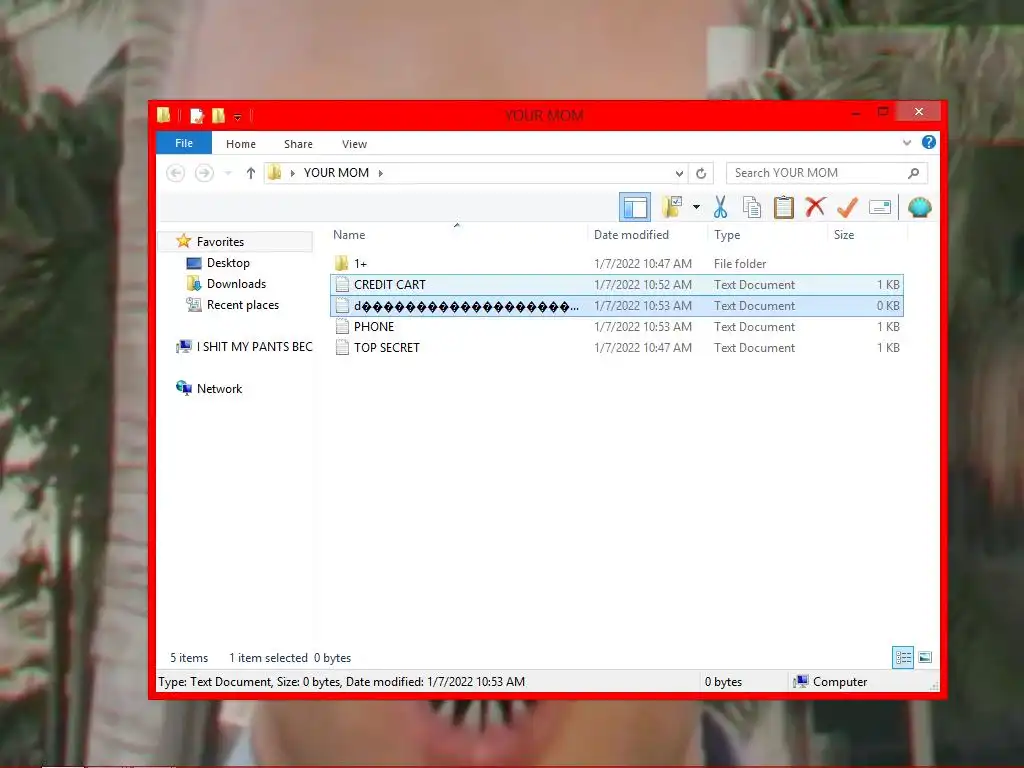1024x768 pixels.
Task: Click the 1+ folder icon
Action: (342, 263)
